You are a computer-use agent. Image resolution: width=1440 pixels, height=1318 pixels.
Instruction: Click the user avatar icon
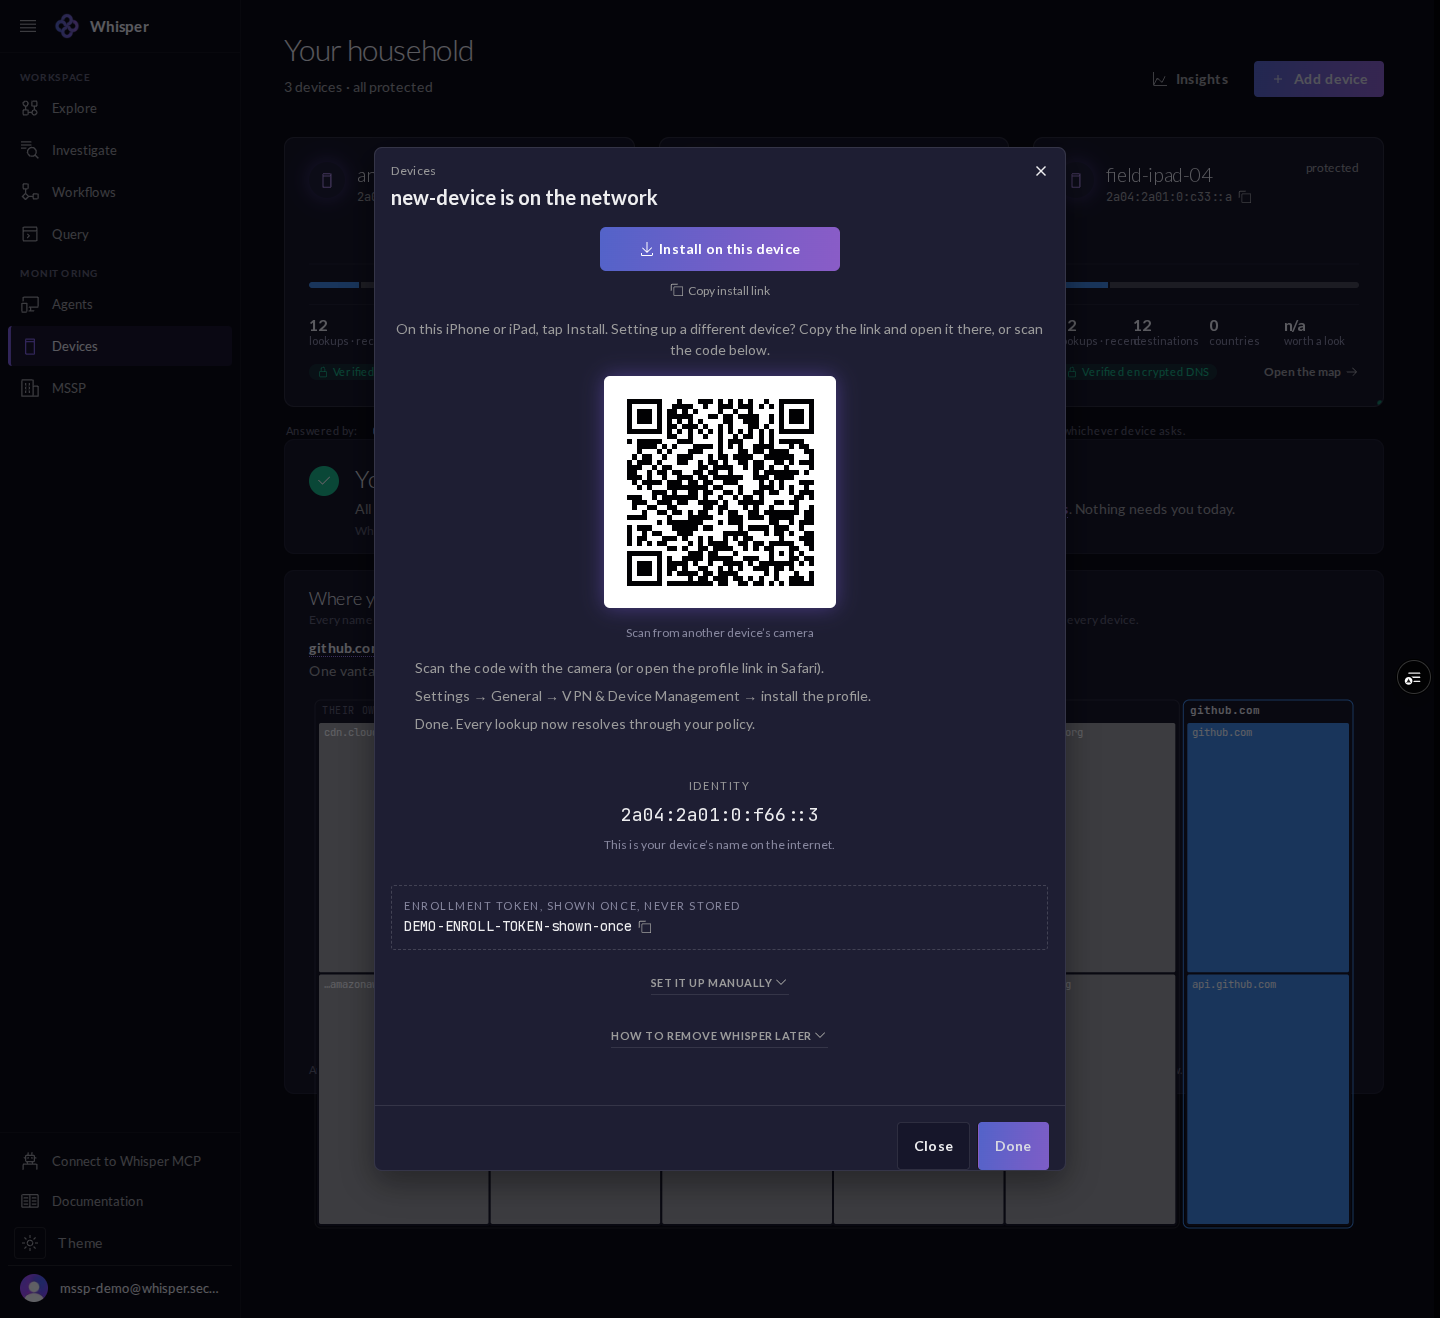tap(34, 1288)
